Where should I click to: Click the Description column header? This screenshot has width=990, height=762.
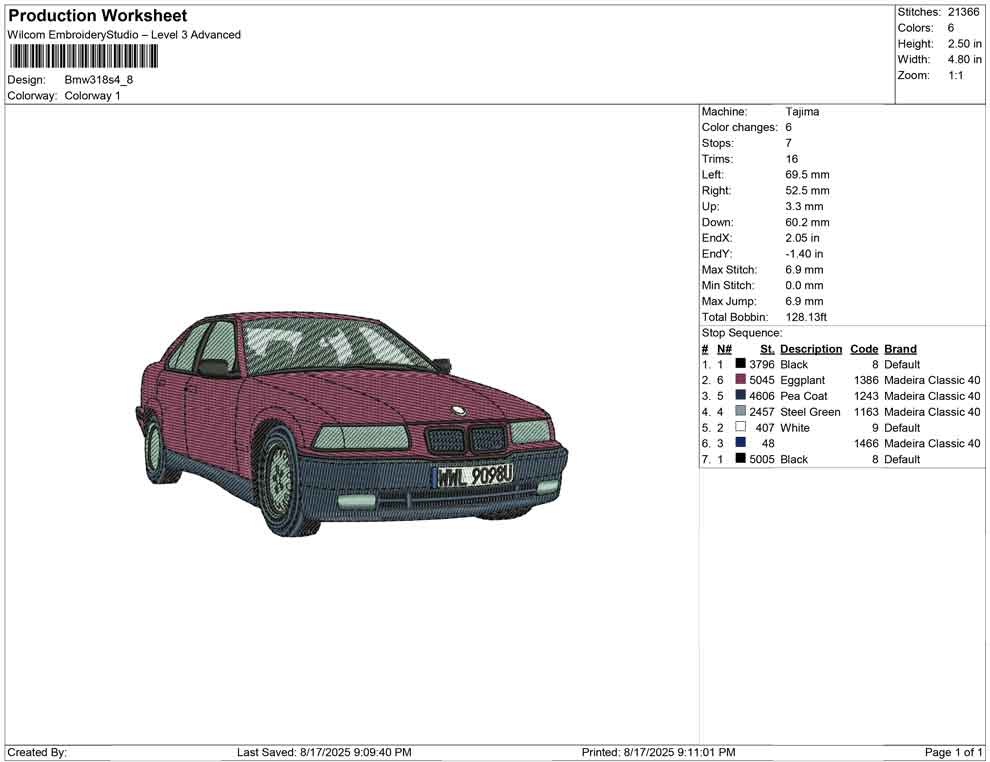click(x=811, y=349)
